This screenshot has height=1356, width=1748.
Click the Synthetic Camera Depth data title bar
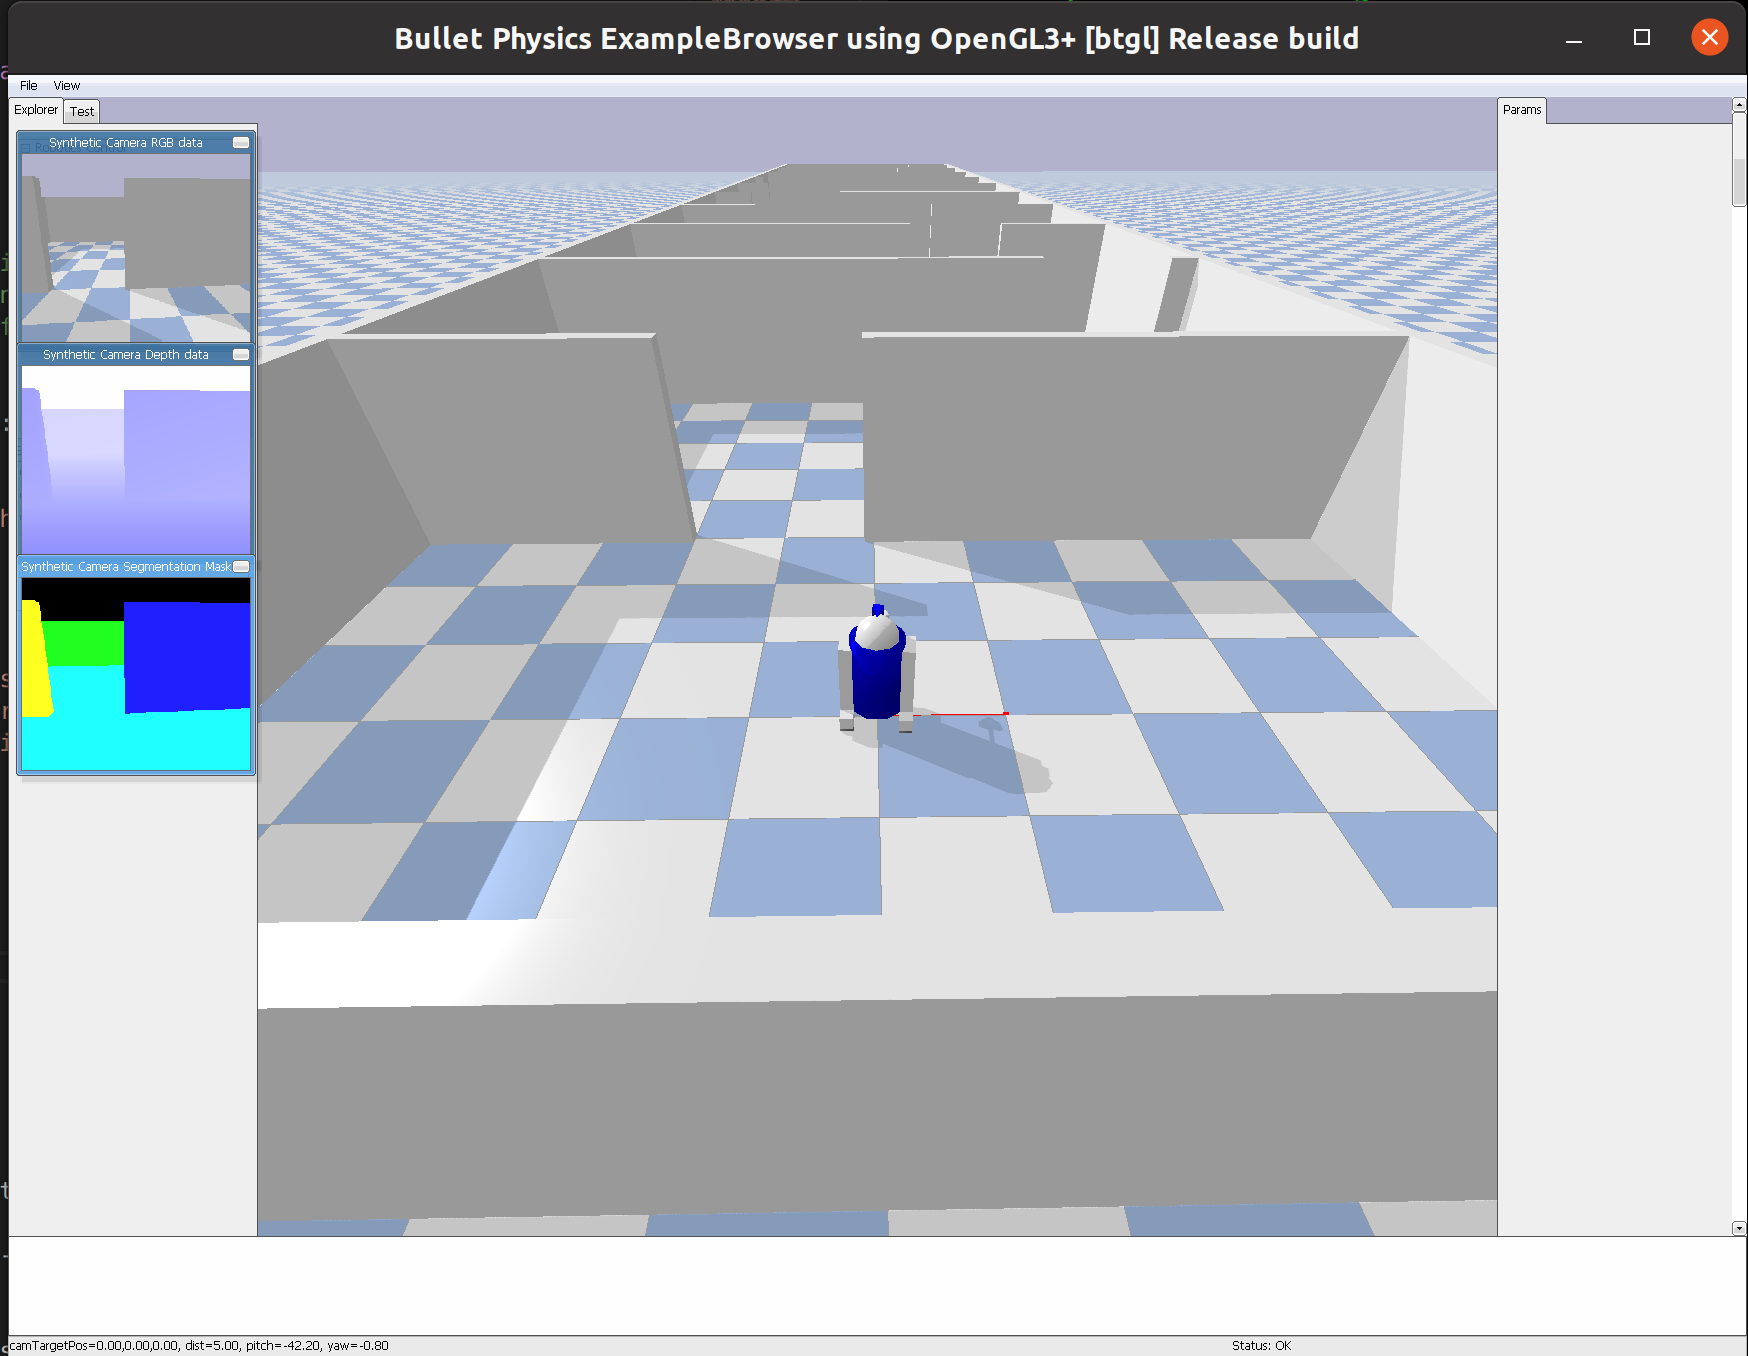pos(126,355)
